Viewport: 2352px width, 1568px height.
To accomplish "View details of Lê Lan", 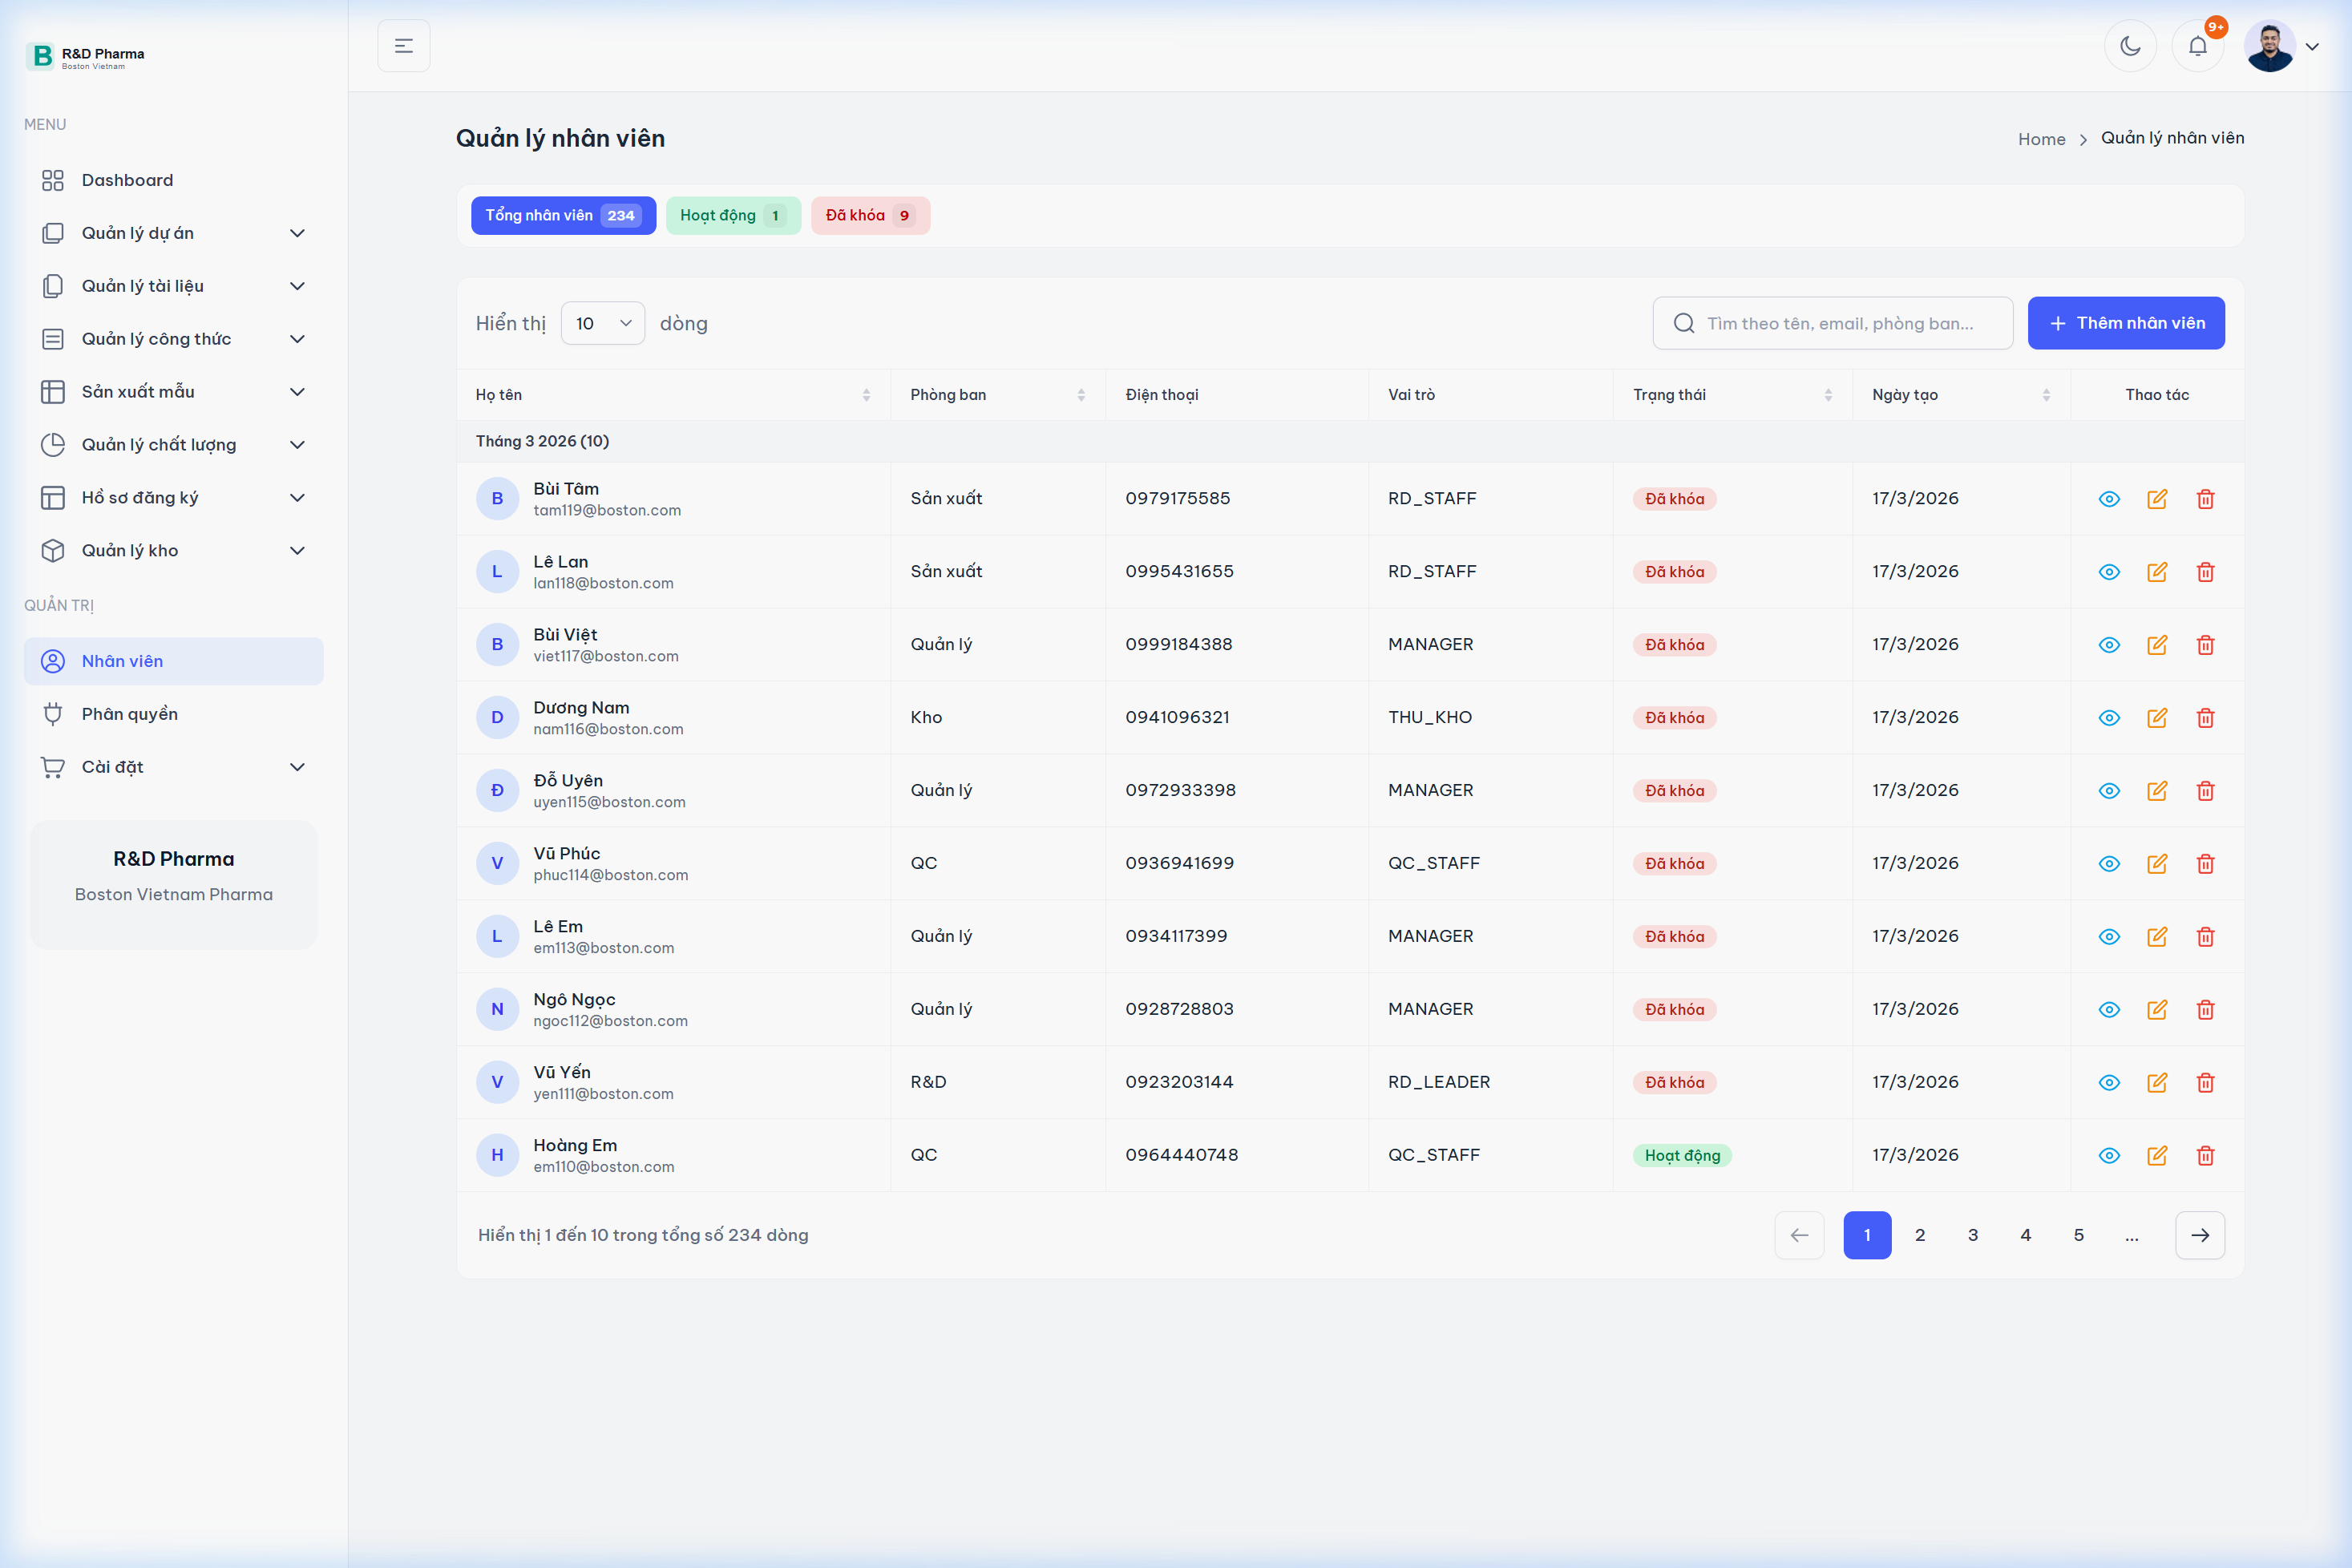I will (2109, 571).
